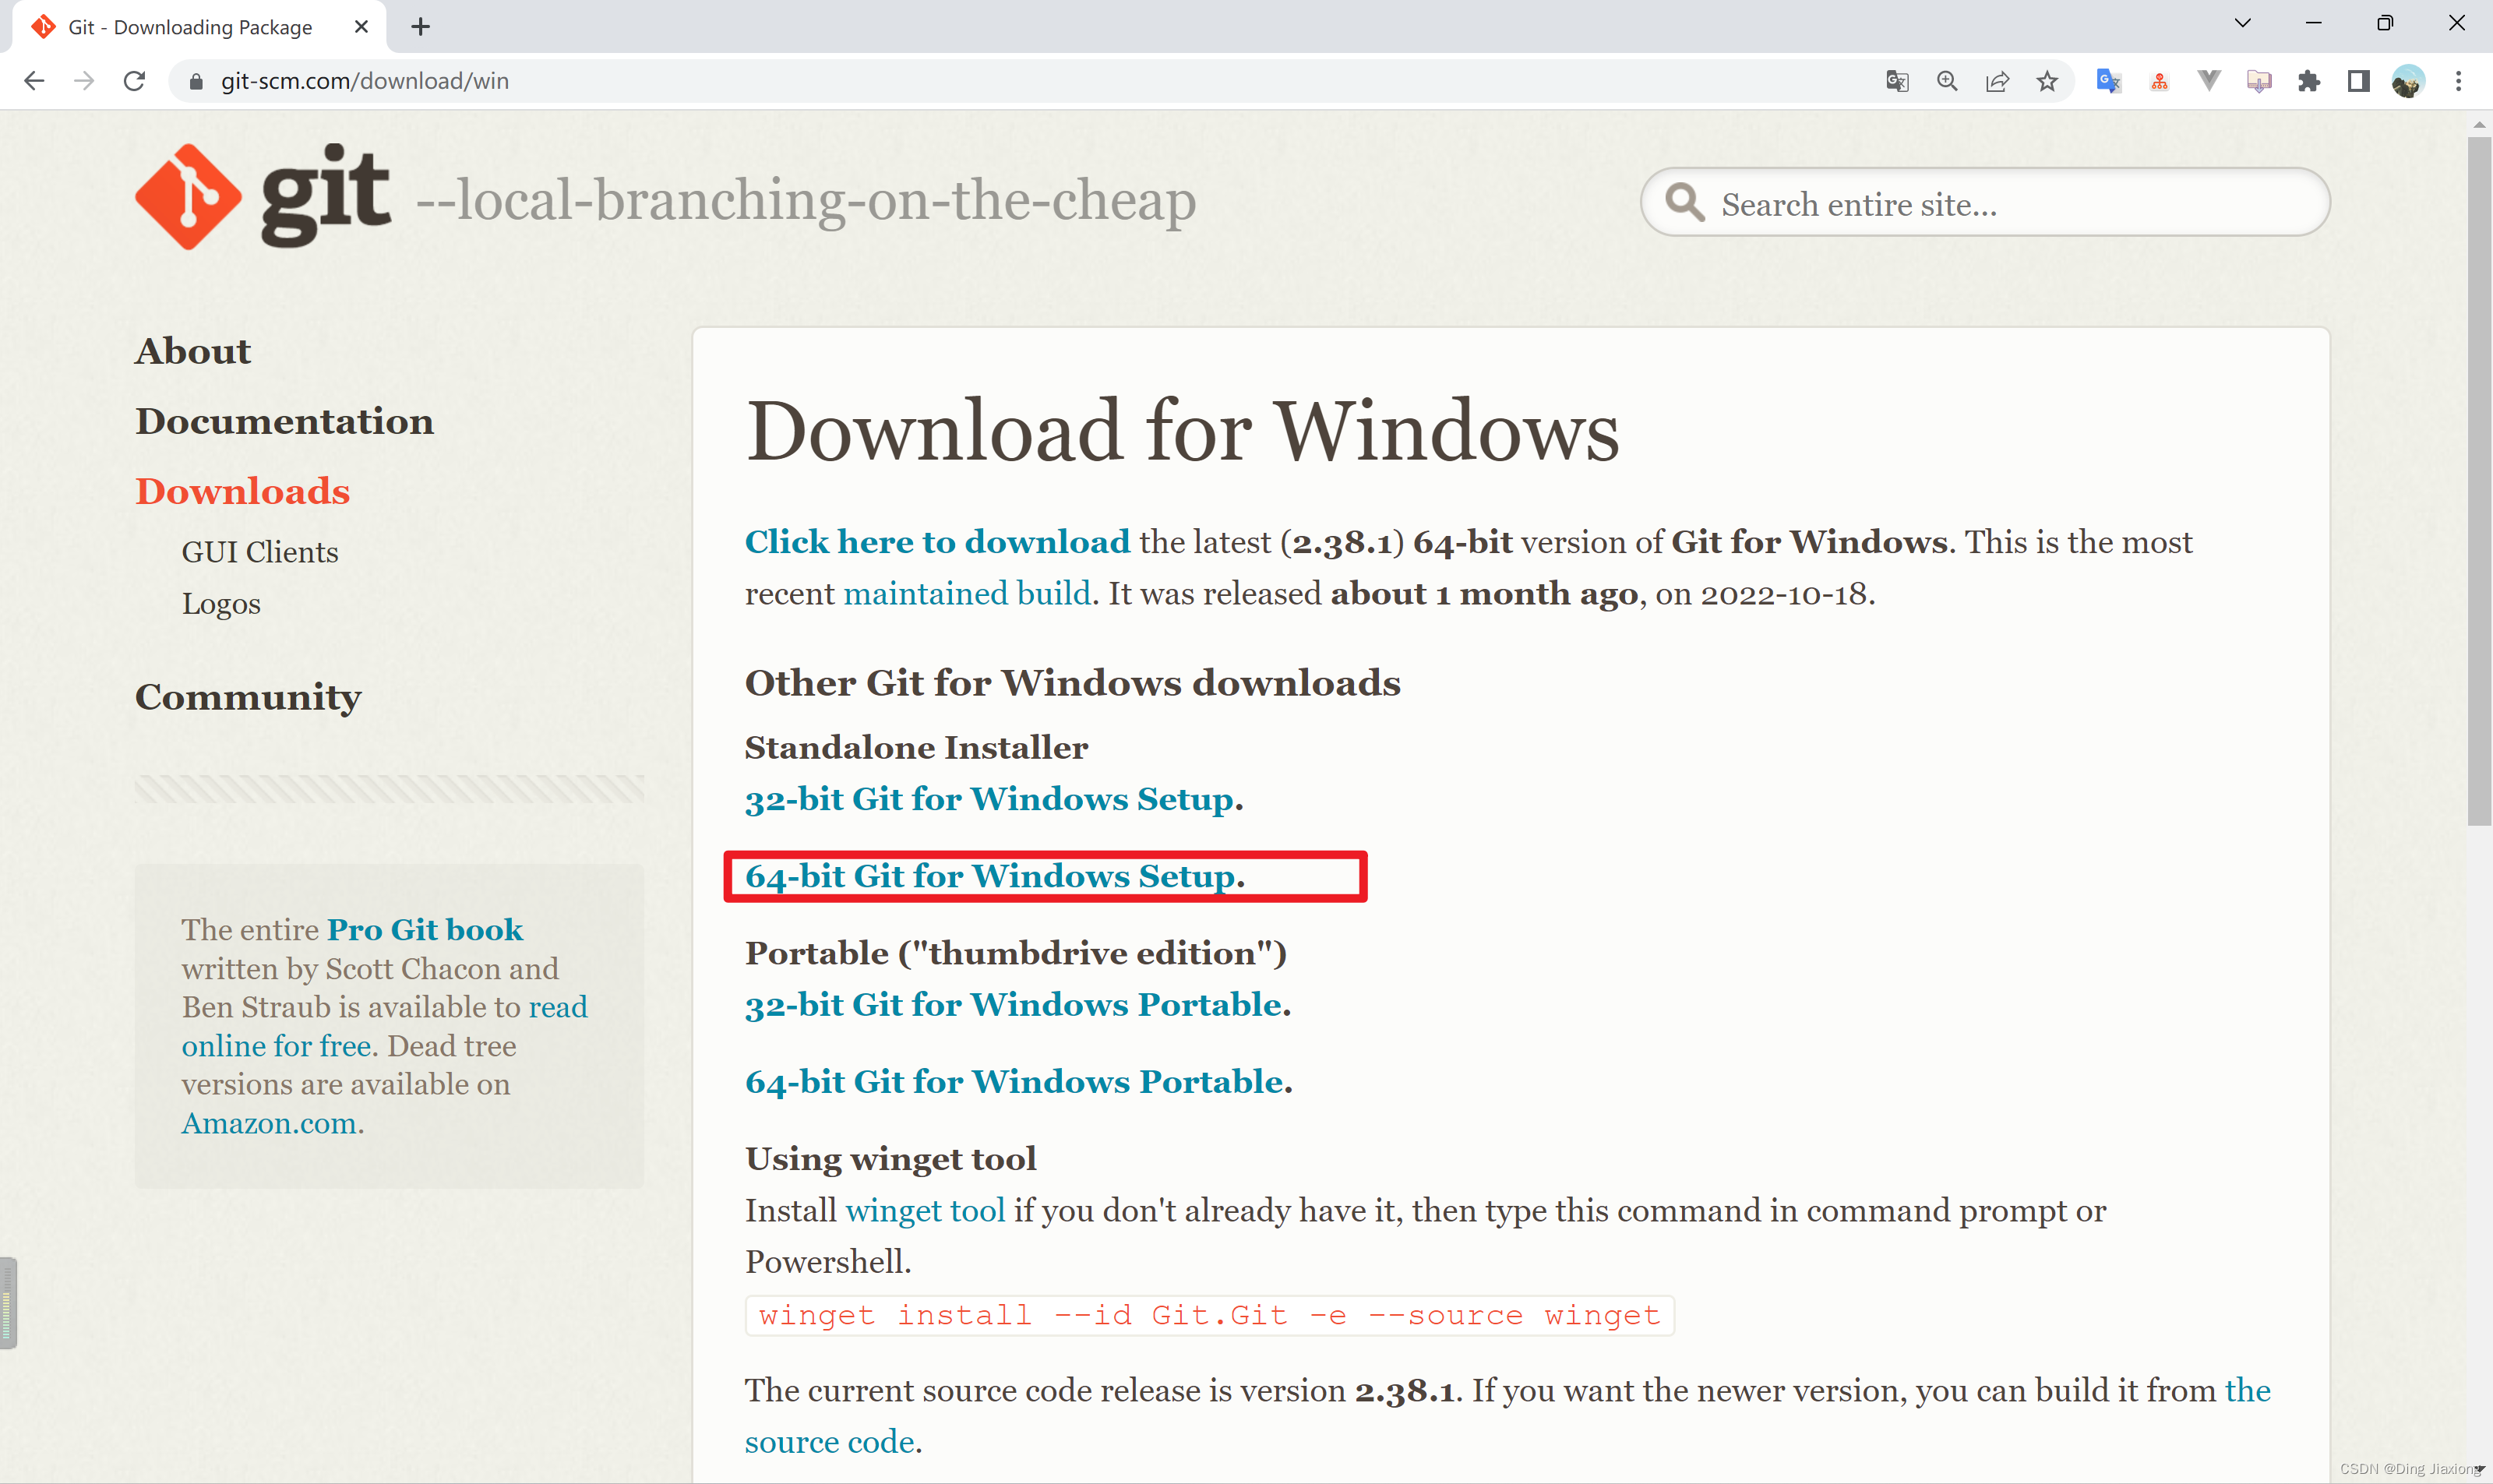Click the share page icon

tap(1997, 81)
